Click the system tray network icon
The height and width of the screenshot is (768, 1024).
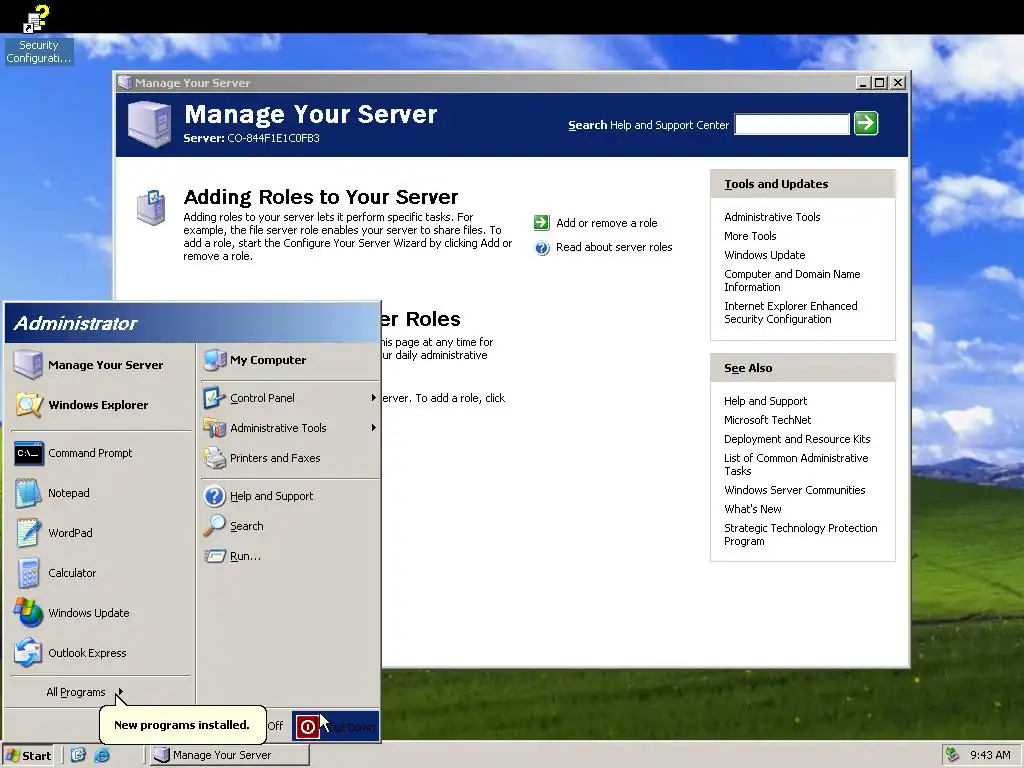952,755
